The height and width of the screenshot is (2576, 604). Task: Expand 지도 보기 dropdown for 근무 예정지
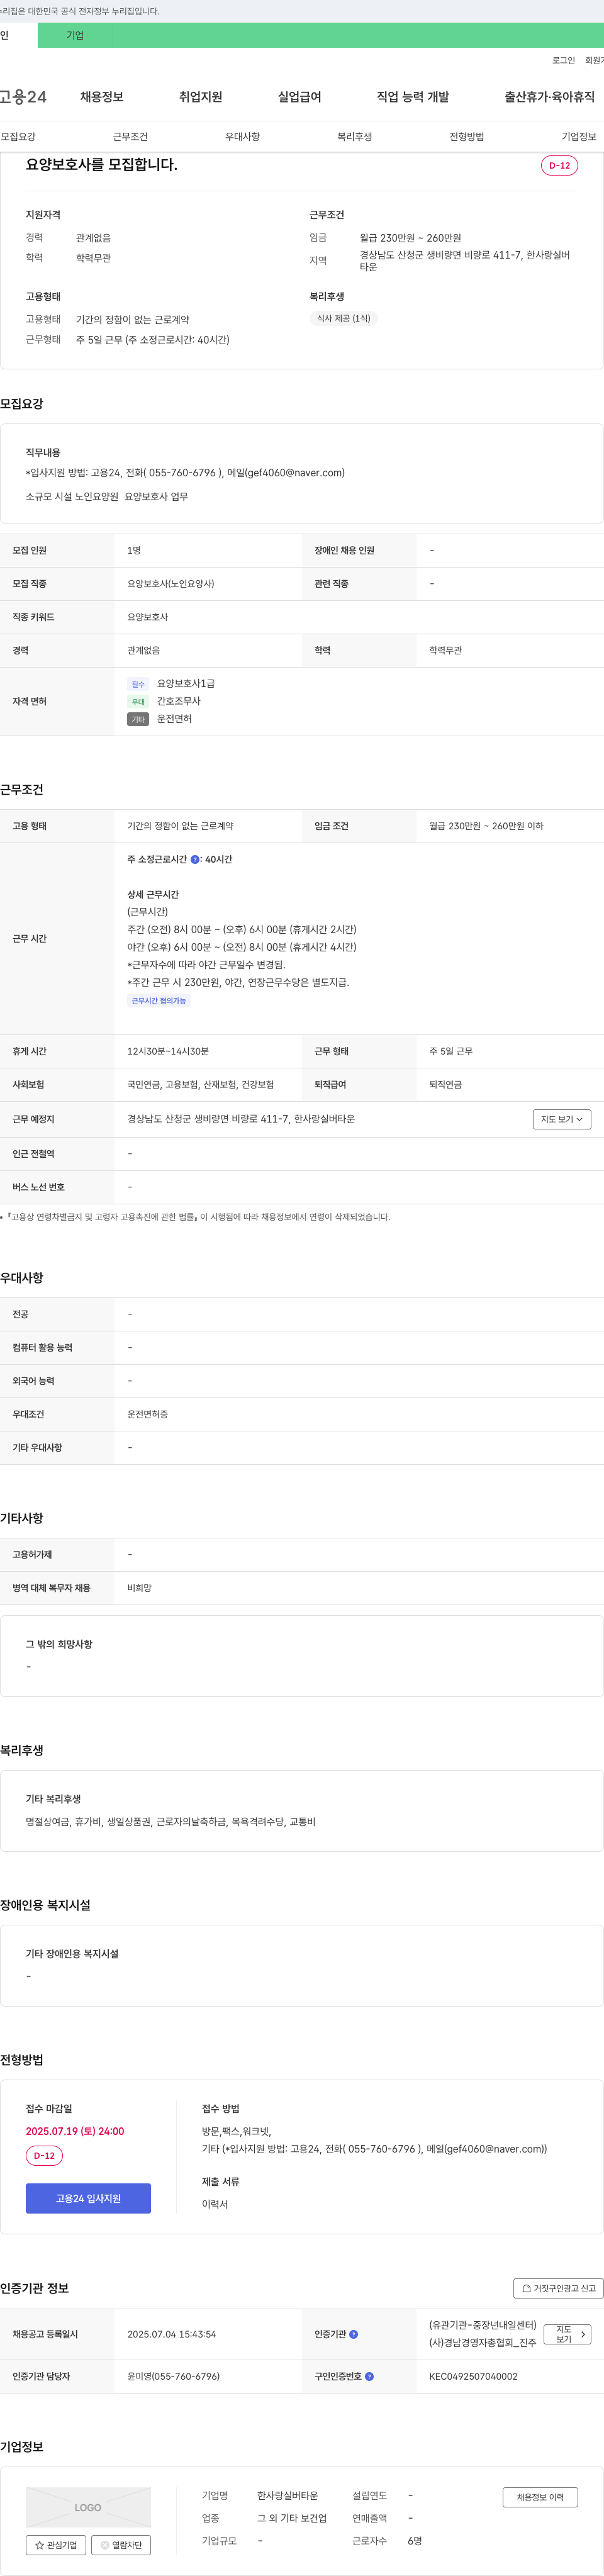point(561,1119)
